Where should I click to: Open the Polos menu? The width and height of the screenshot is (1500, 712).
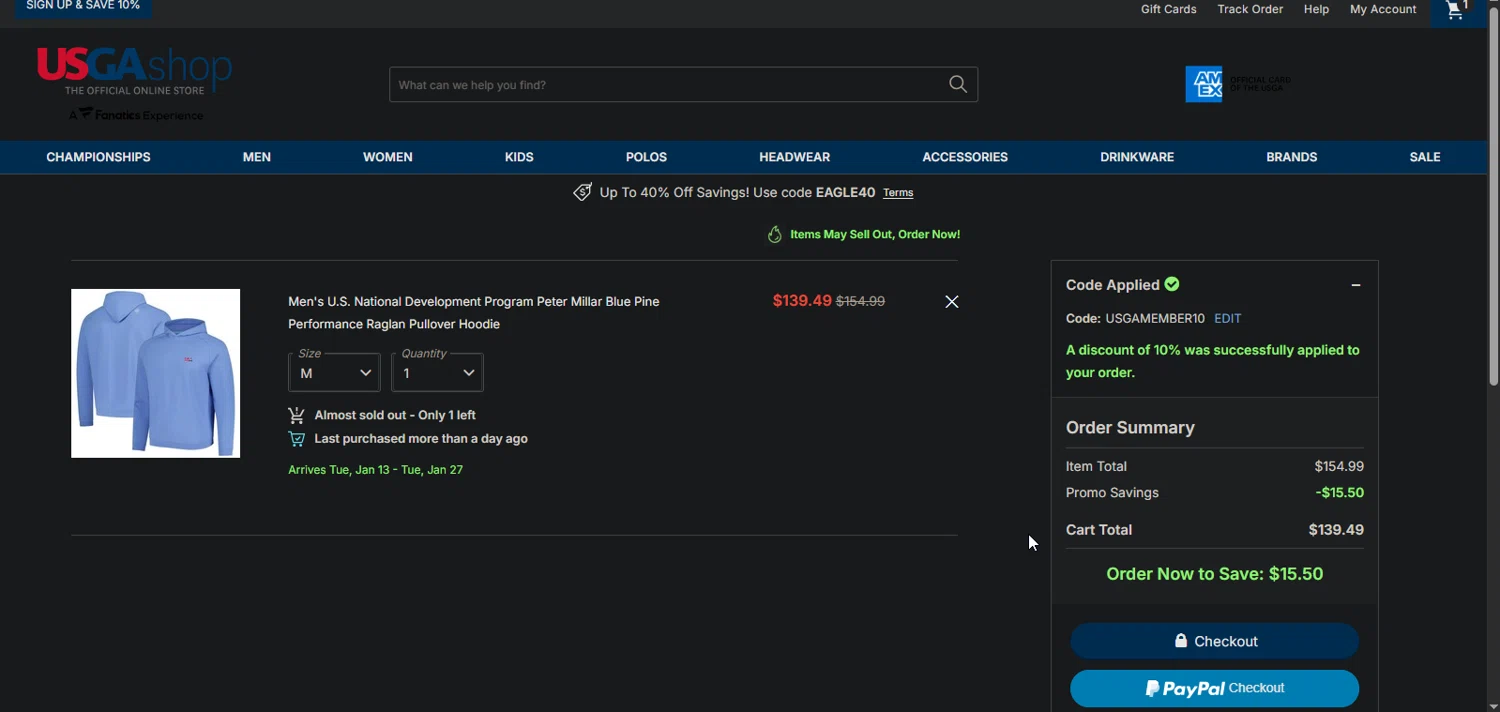(646, 157)
